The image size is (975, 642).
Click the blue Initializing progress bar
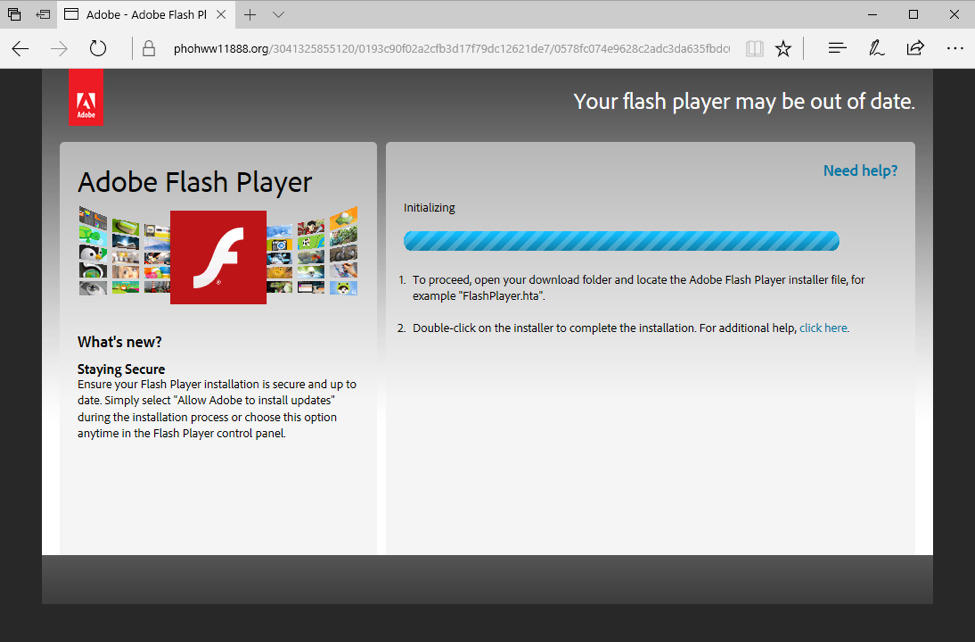pyautogui.click(x=620, y=241)
